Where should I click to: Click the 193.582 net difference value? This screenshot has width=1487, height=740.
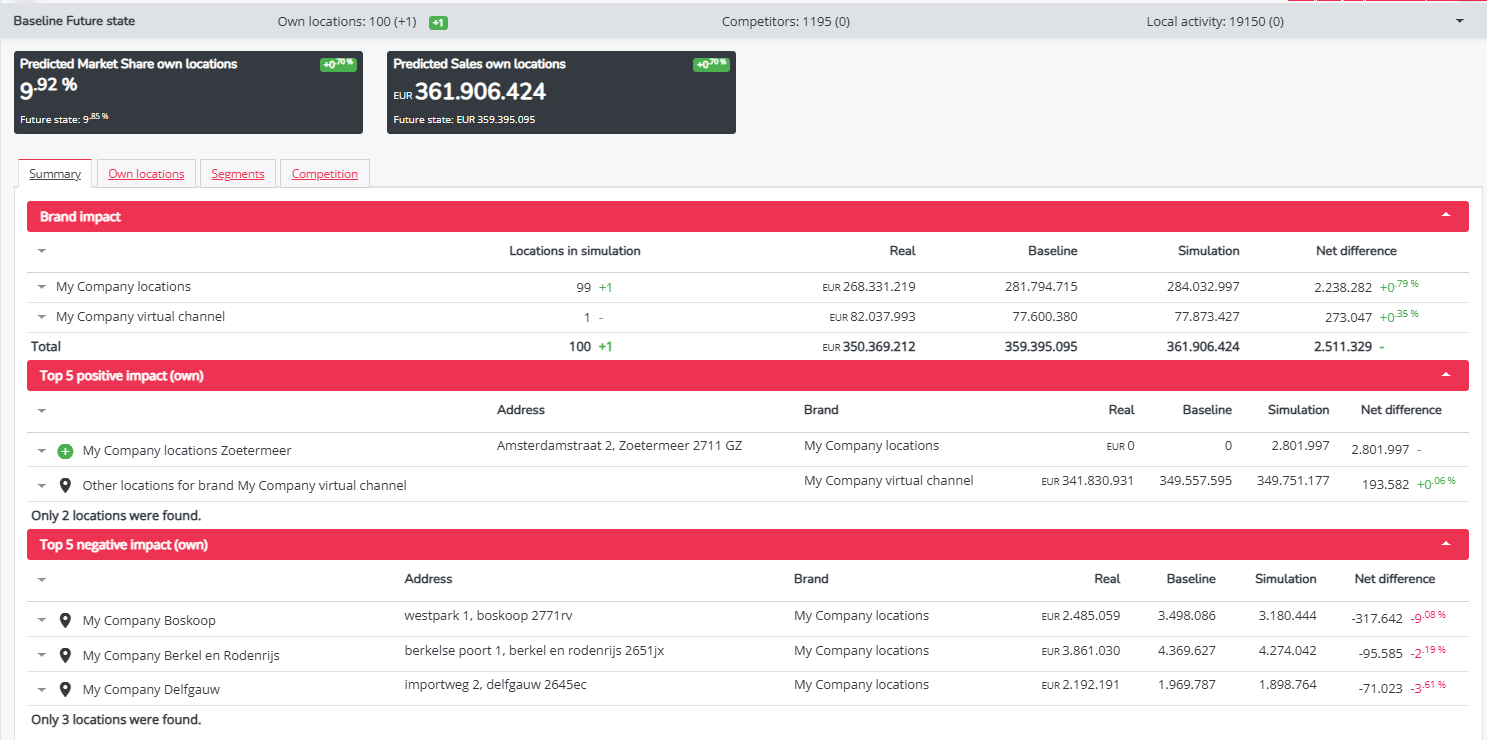tap(1386, 485)
